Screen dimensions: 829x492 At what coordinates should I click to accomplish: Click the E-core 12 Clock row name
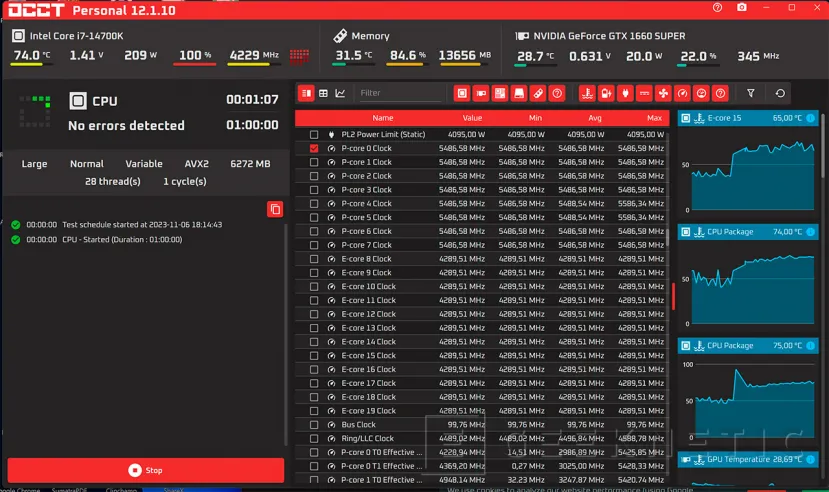[x=369, y=314]
